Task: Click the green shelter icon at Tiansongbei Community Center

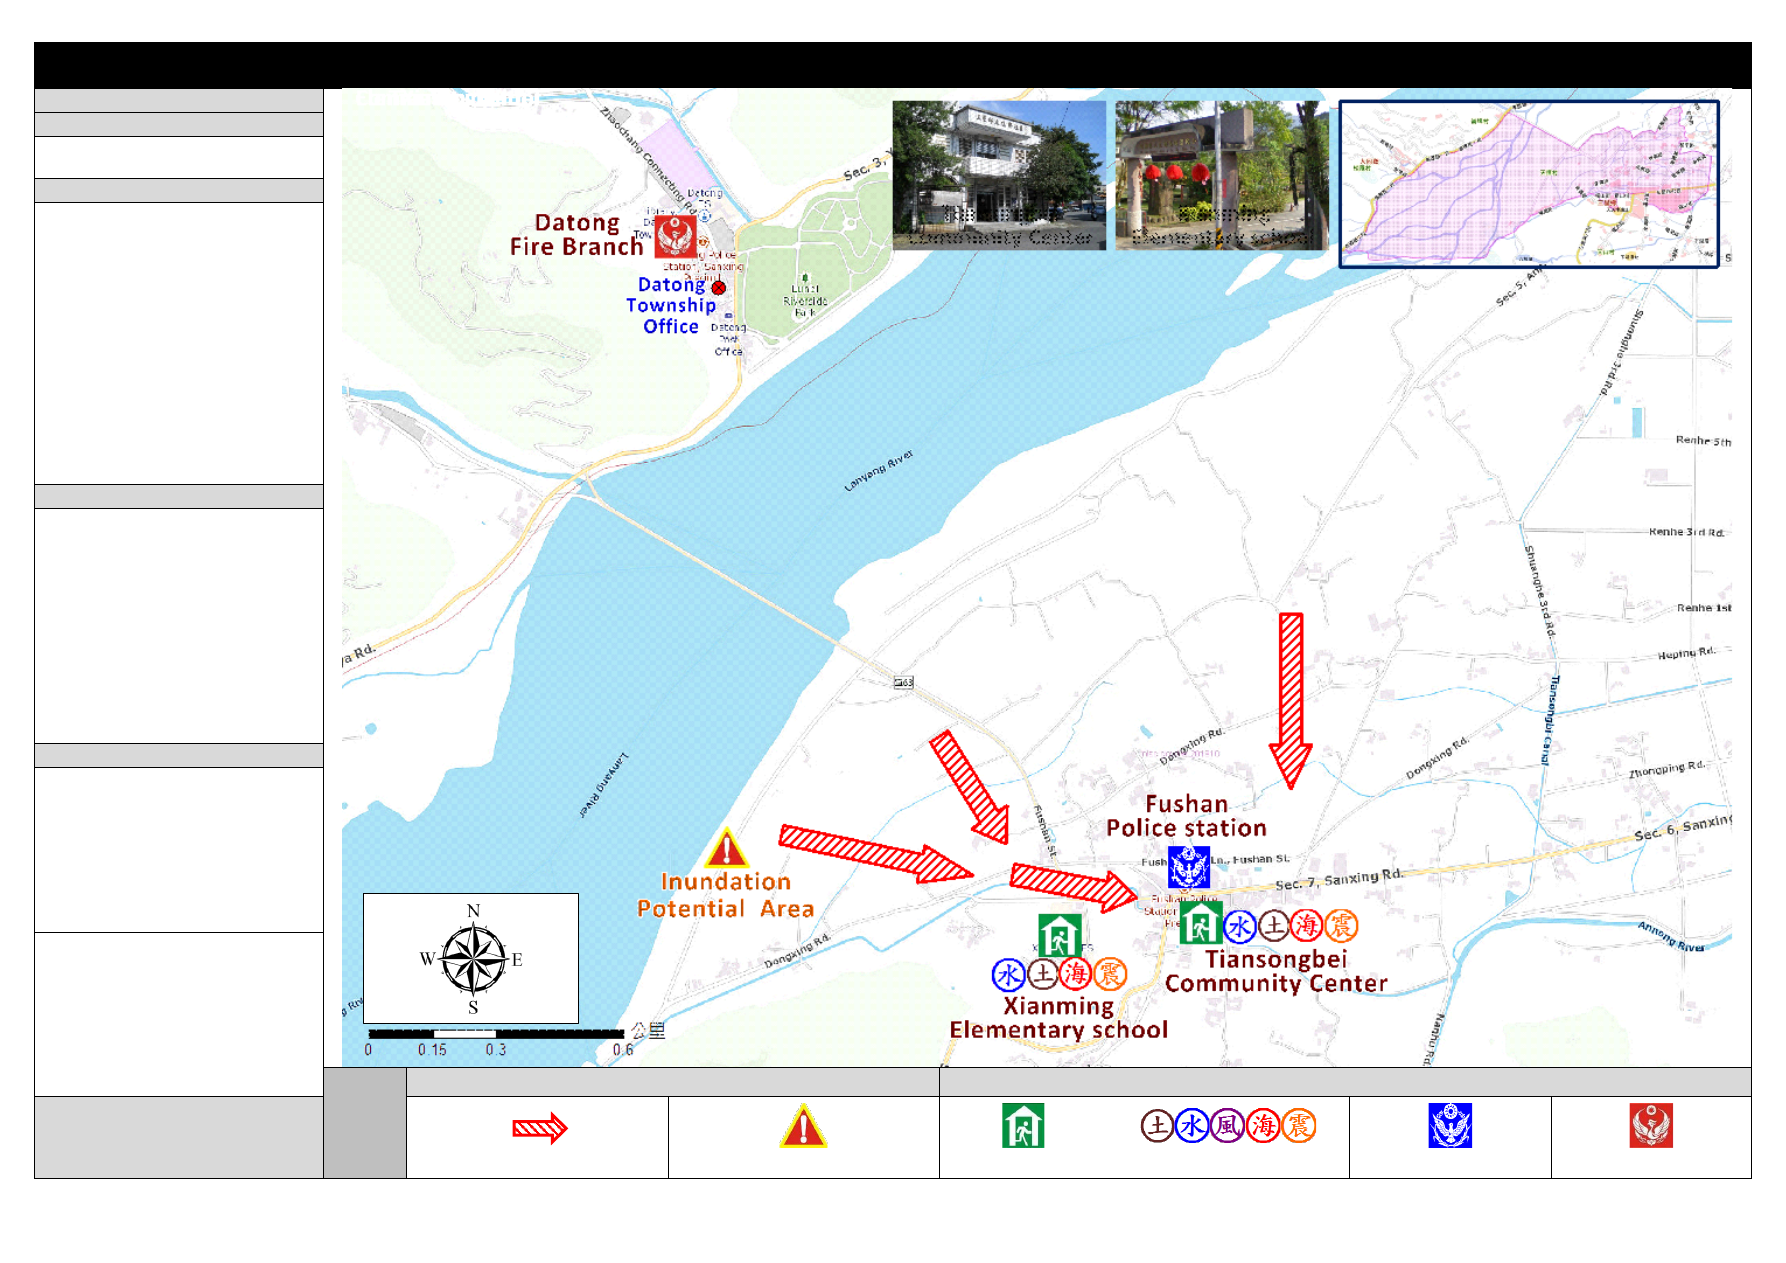Action: point(1200,923)
